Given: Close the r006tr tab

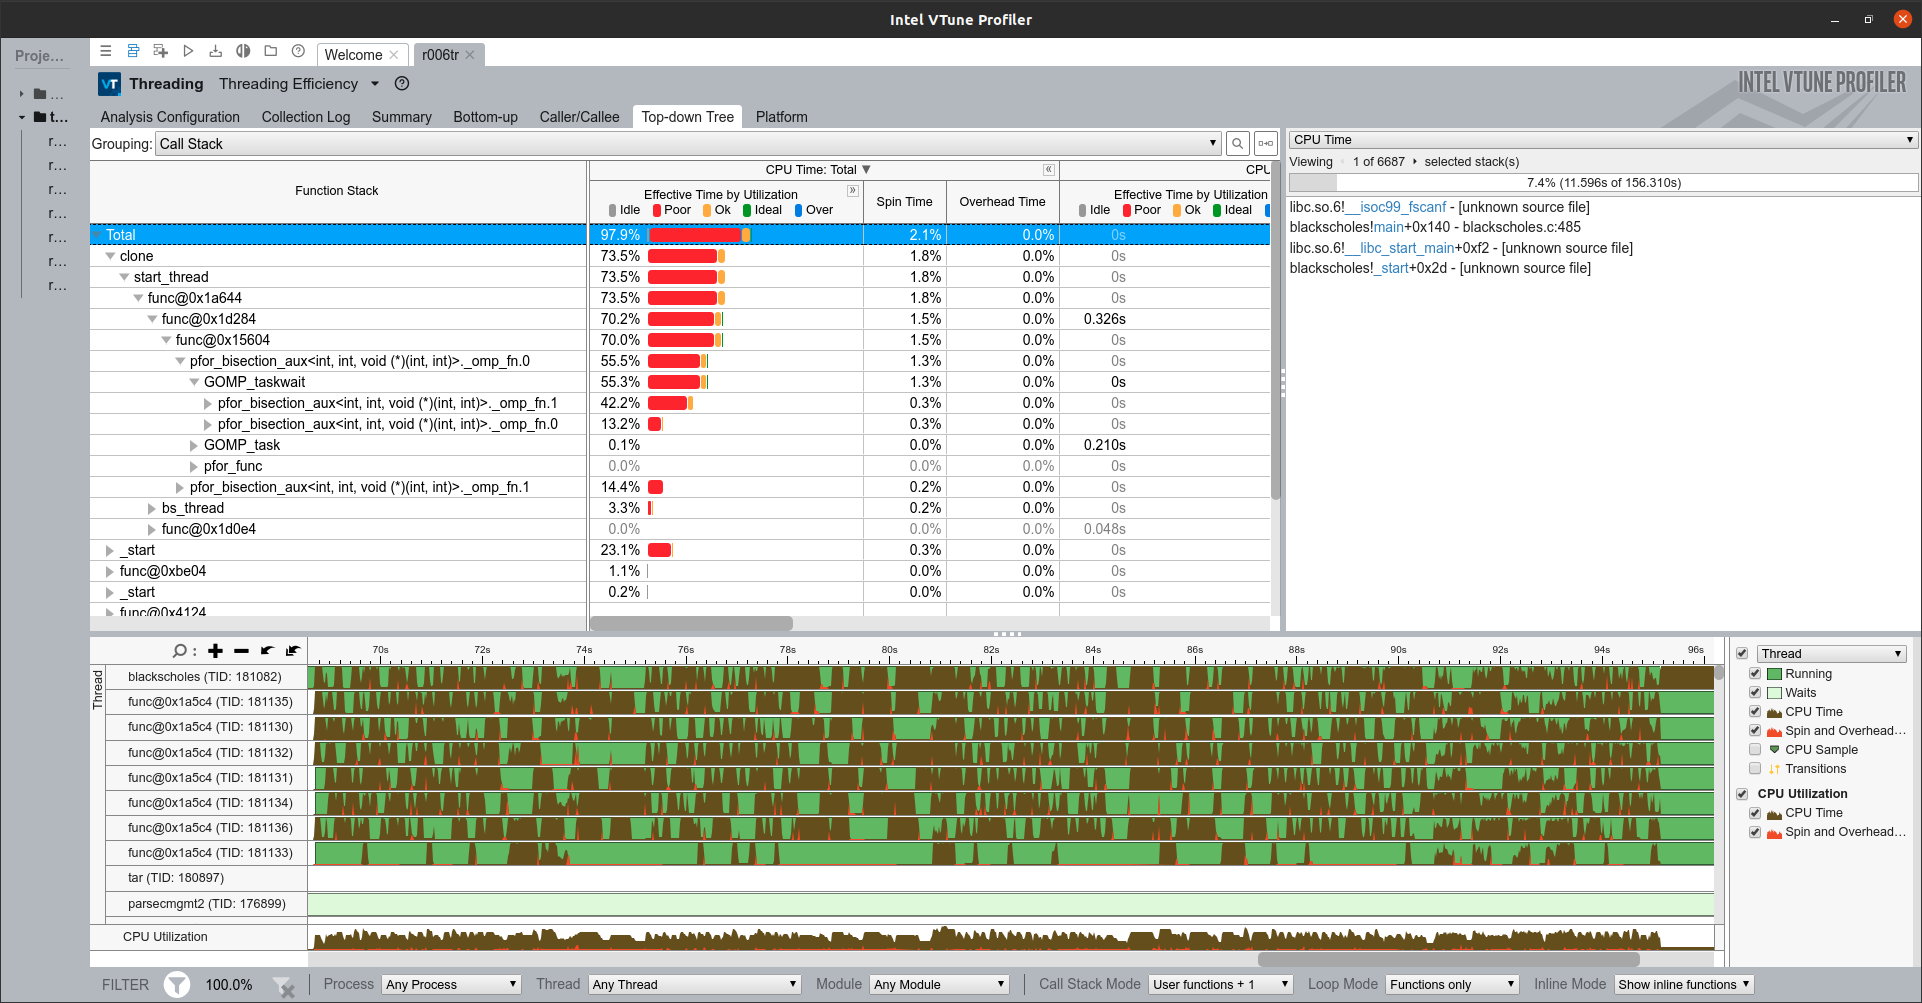Looking at the screenshot, I should point(470,55).
